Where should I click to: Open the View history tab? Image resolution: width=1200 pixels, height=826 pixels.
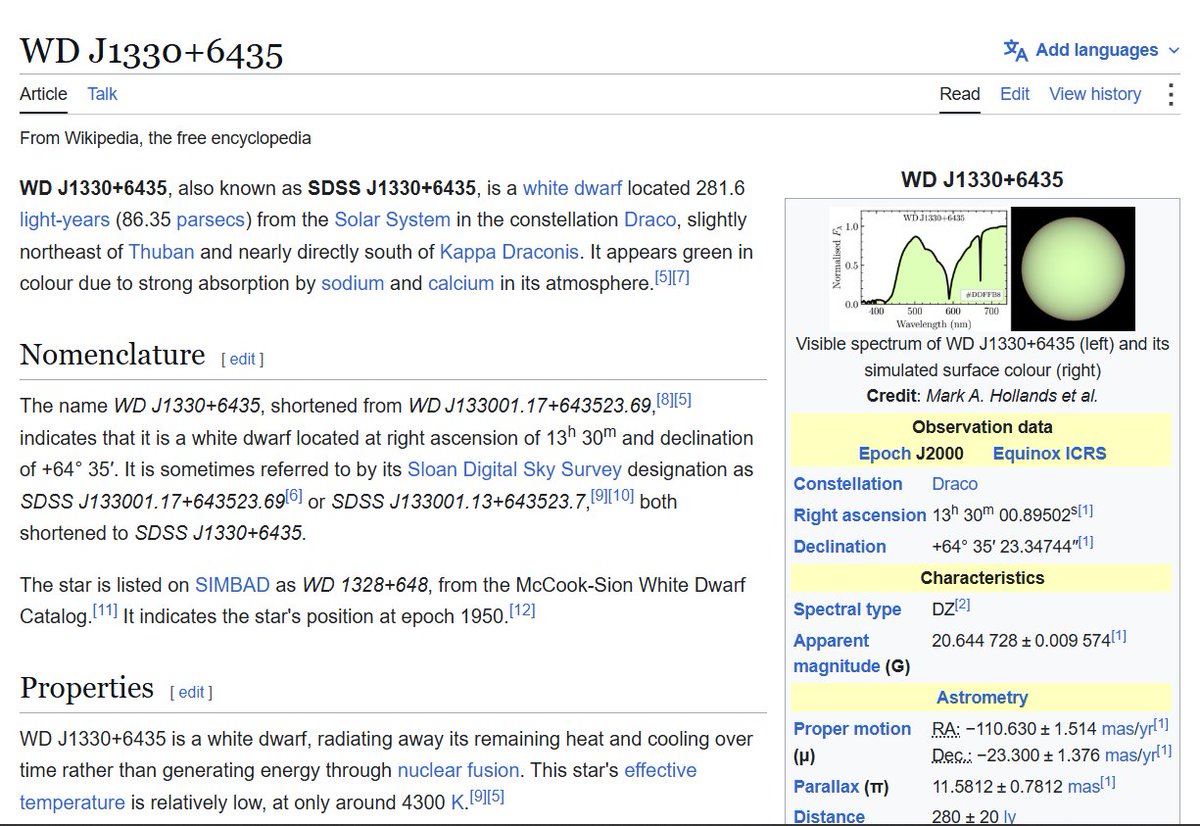(x=1095, y=94)
